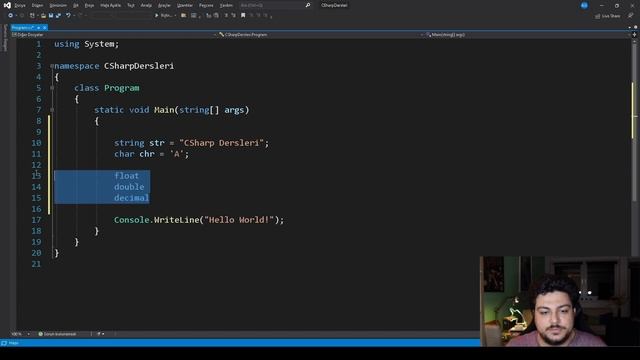This screenshot has height=360, width=640.
Task: Open the Yardım menu
Action: [226, 5]
